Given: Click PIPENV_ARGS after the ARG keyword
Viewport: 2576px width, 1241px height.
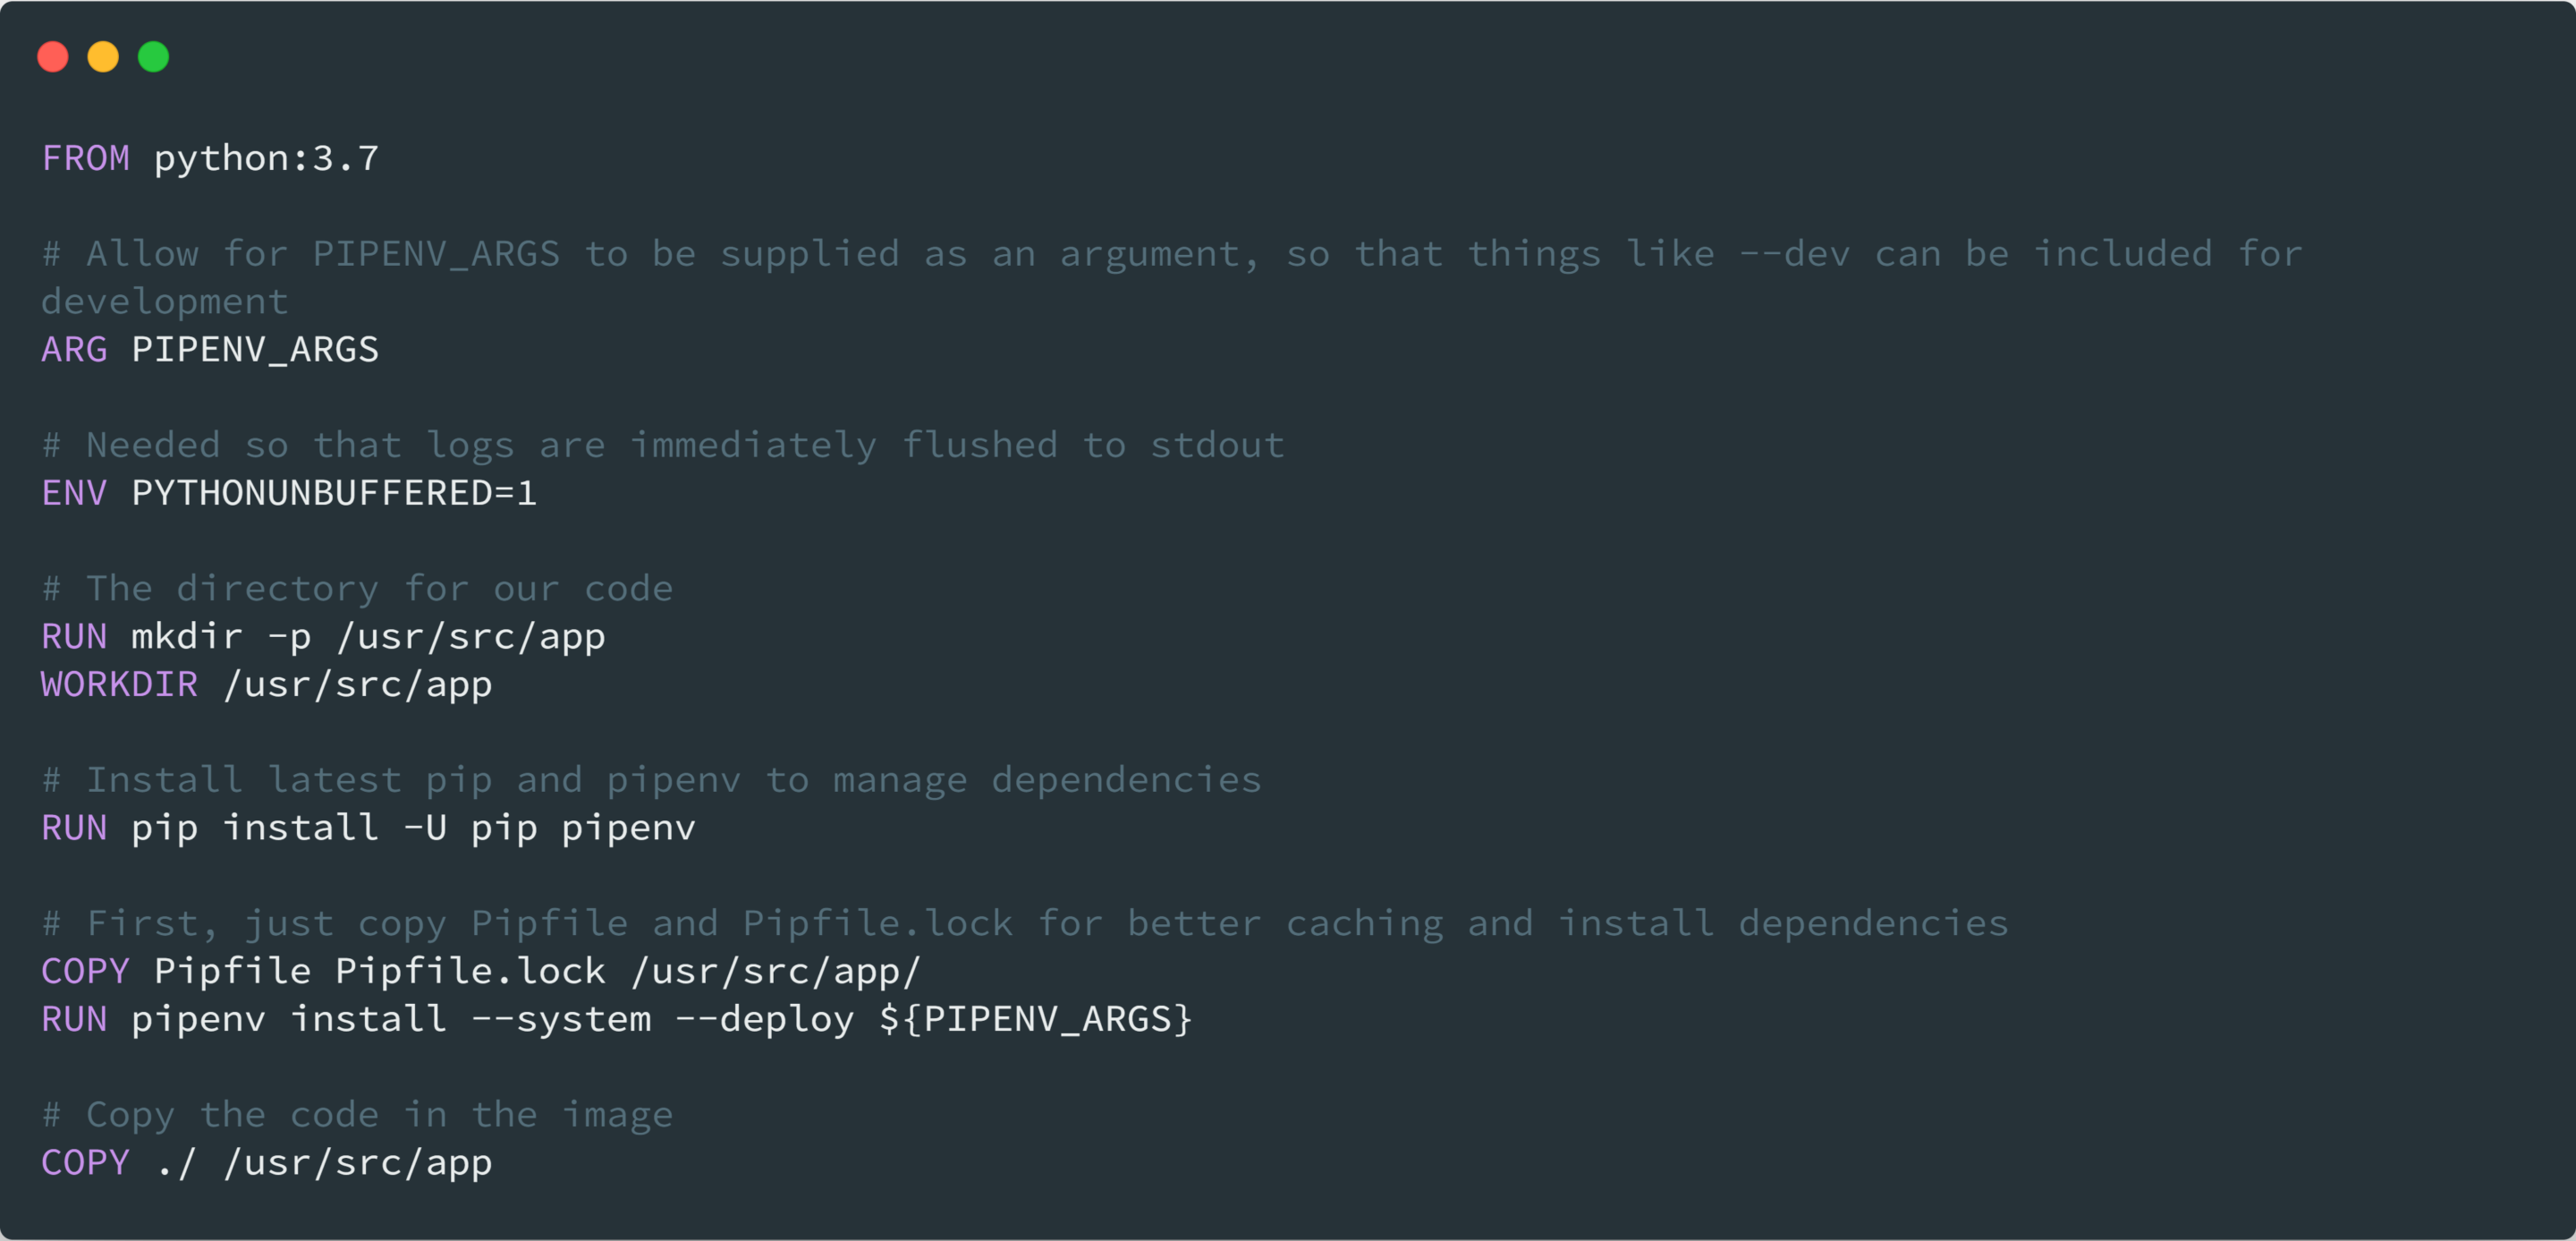Looking at the screenshot, I should pos(255,350).
